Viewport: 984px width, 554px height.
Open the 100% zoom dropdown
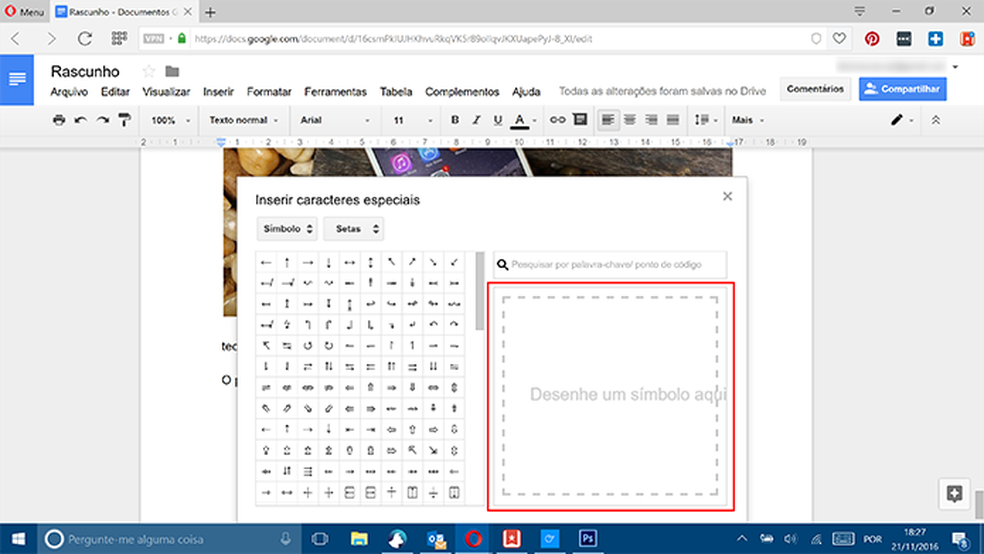tap(170, 120)
